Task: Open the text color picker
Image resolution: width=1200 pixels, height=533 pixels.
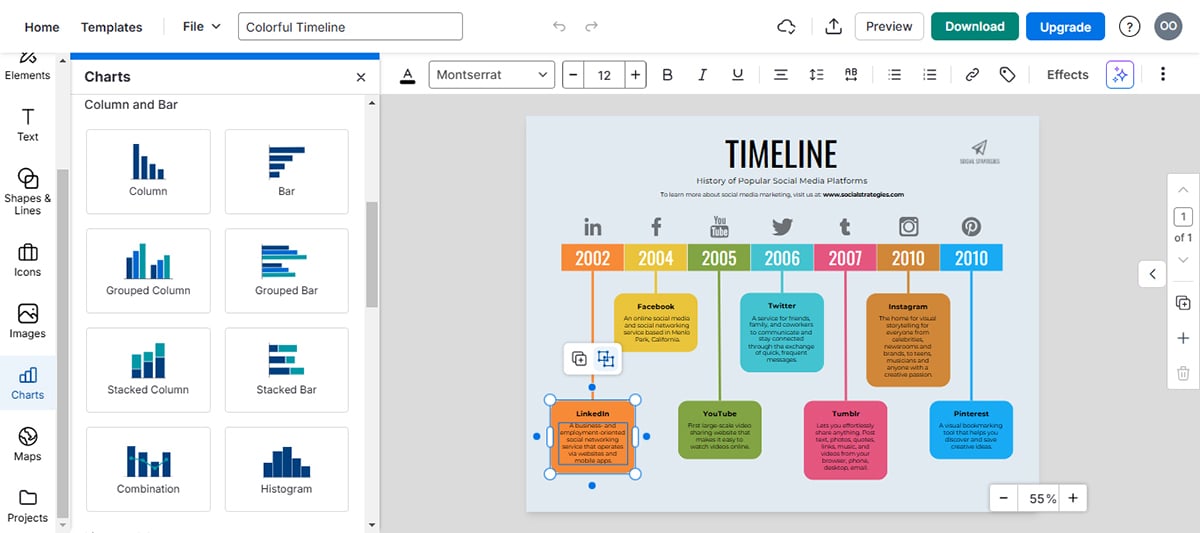Action: [x=408, y=75]
